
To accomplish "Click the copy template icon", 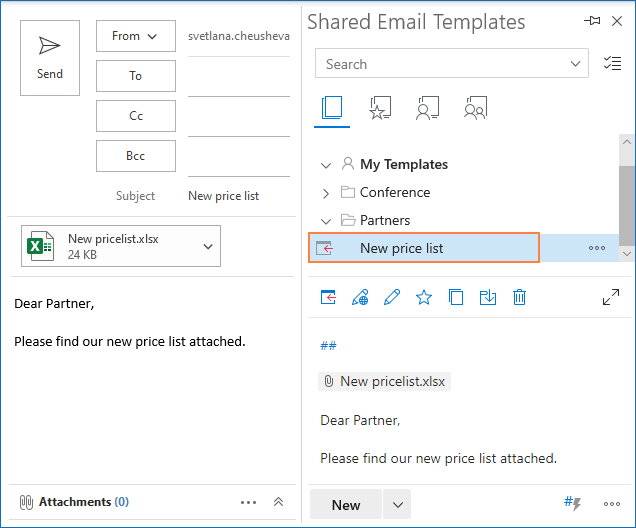I will [x=456, y=297].
